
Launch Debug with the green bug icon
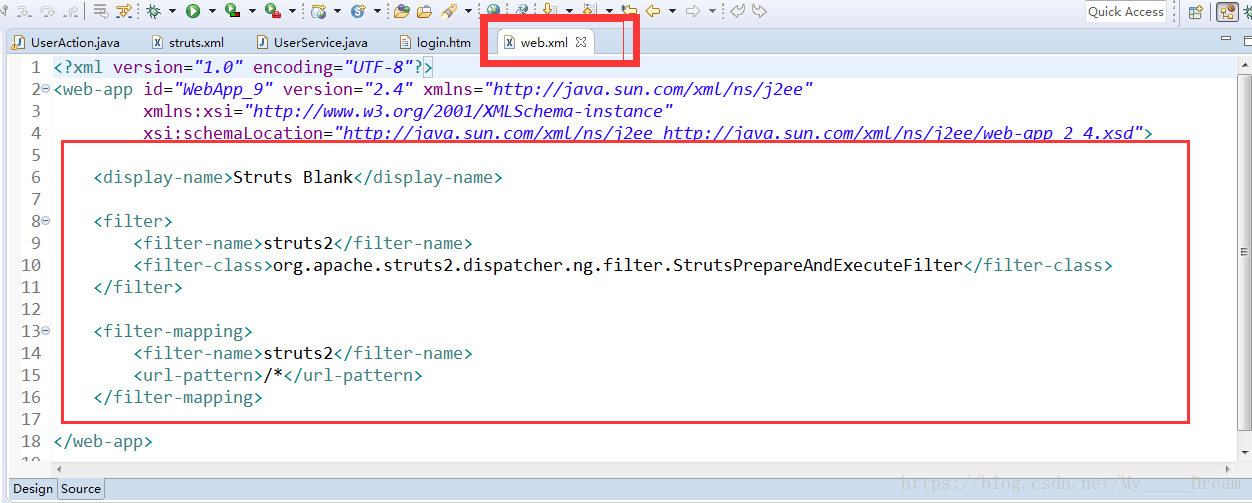(153, 11)
